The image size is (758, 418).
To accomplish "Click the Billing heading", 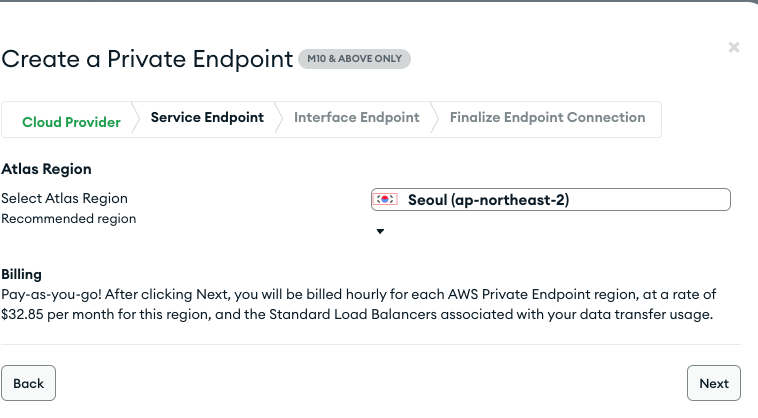I will (21, 273).
